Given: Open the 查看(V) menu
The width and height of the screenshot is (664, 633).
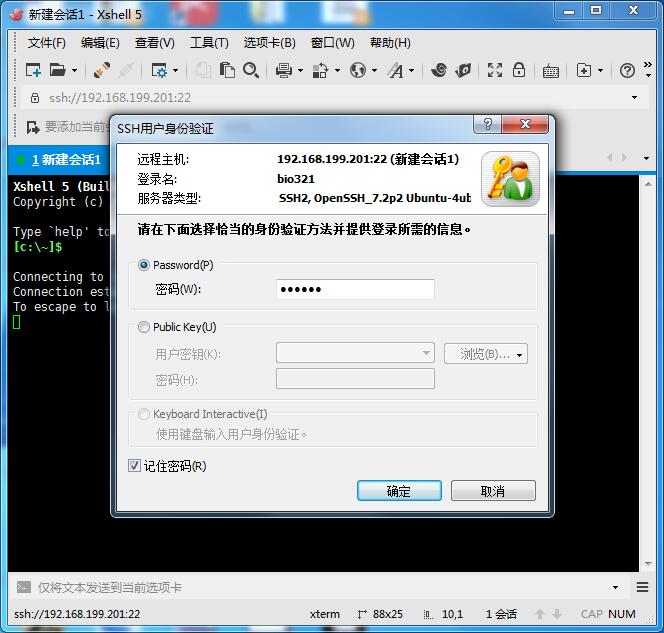Looking at the screenshot, I should (x=154, y=42).
